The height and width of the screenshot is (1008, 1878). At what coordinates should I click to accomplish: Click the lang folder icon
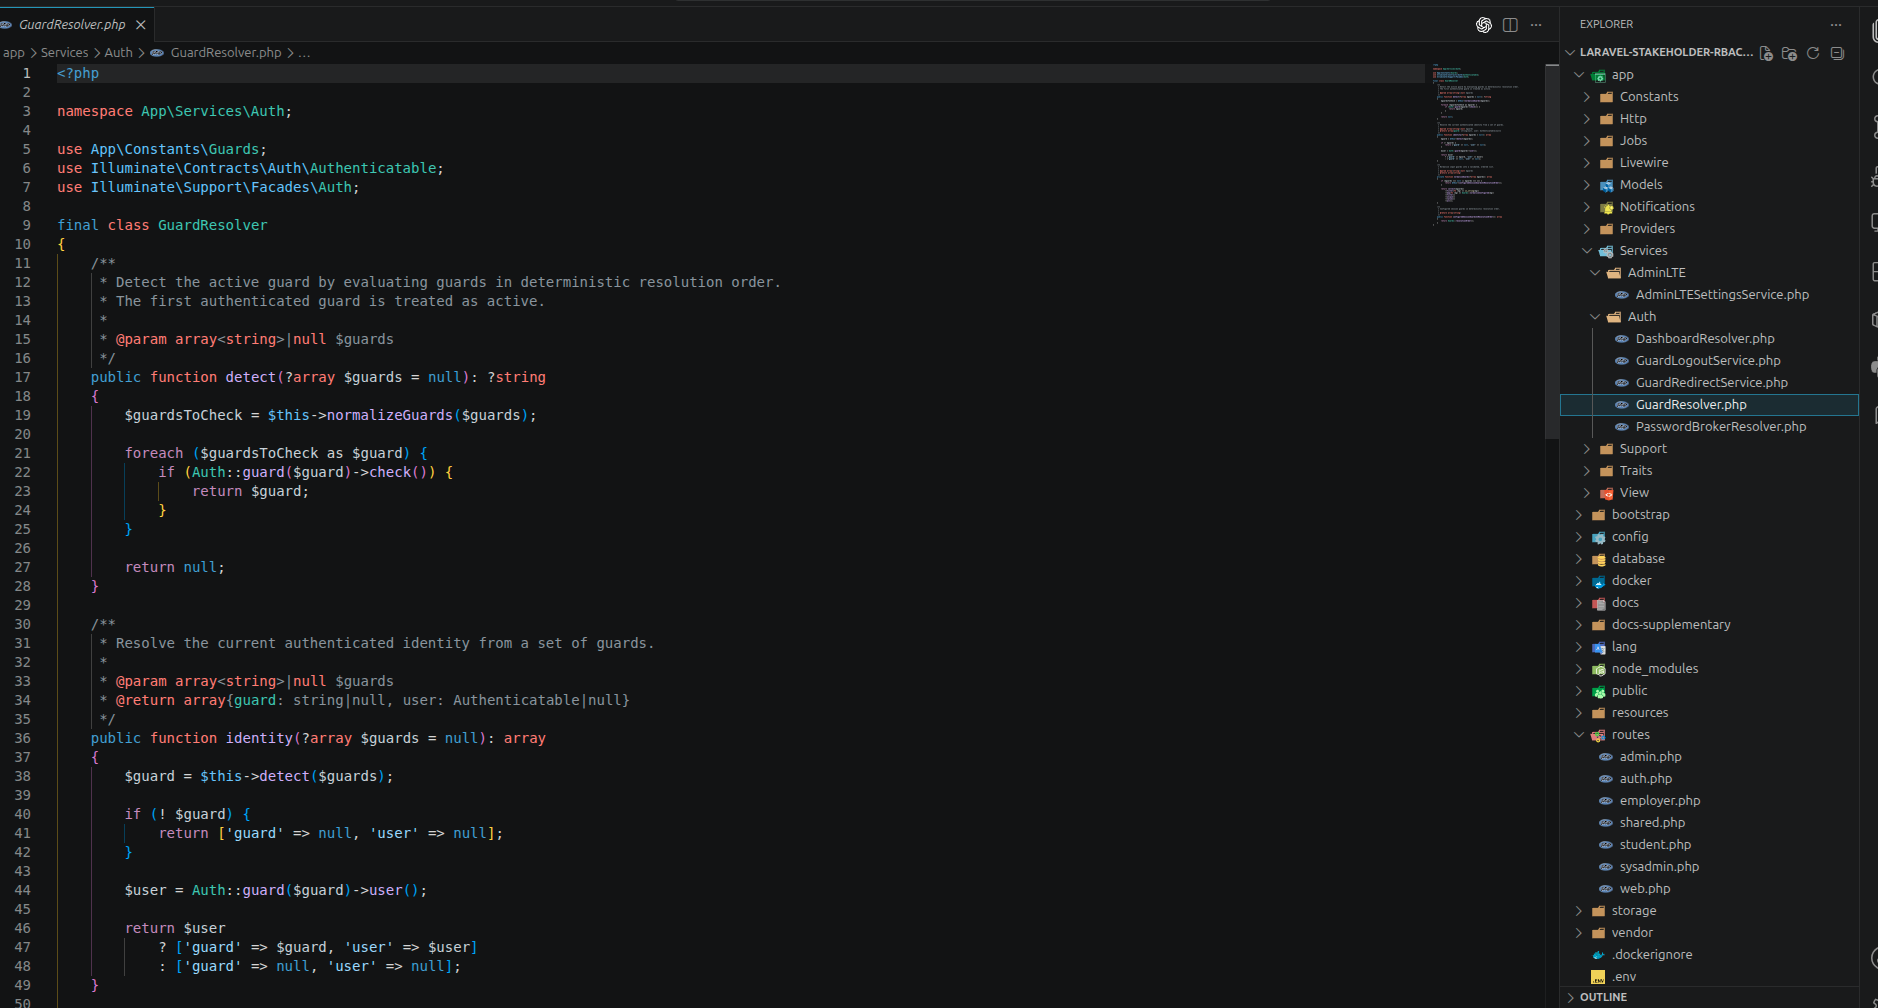pyautogui.click(x=1599, y=647)
